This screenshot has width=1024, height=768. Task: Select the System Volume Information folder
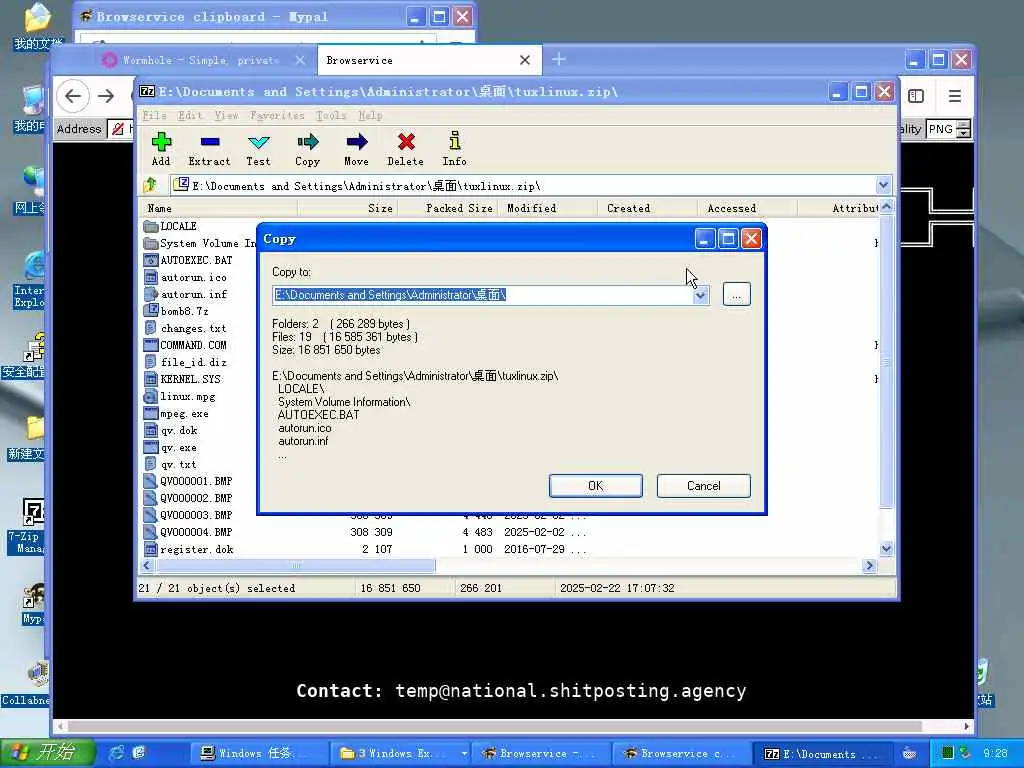pyautogui.click(x=200, y=243)
